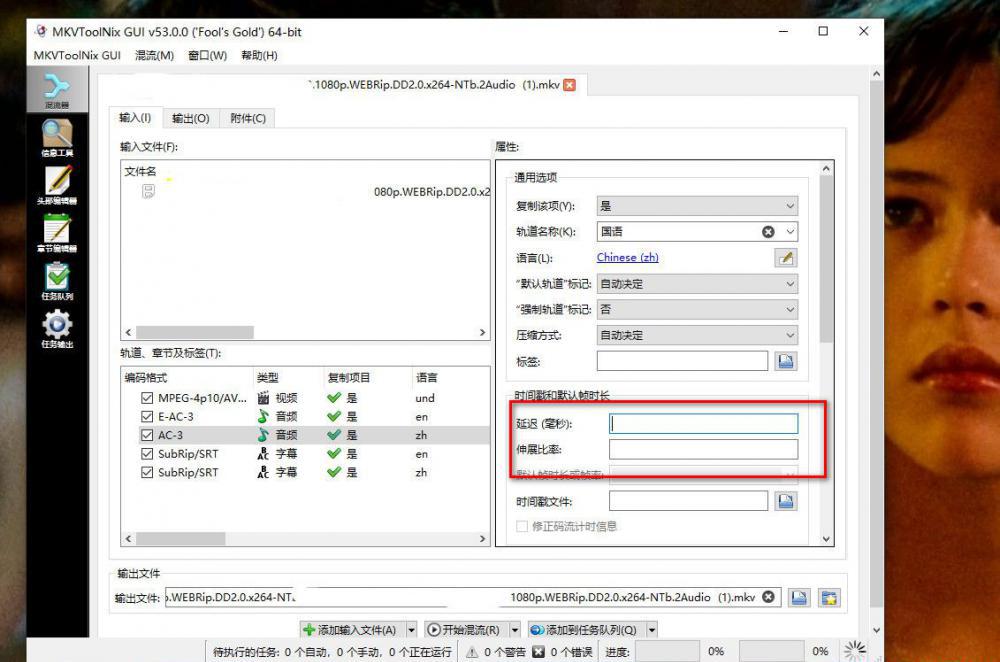
Task: Browse for a timestamp file
Action: tap(786, 501)
